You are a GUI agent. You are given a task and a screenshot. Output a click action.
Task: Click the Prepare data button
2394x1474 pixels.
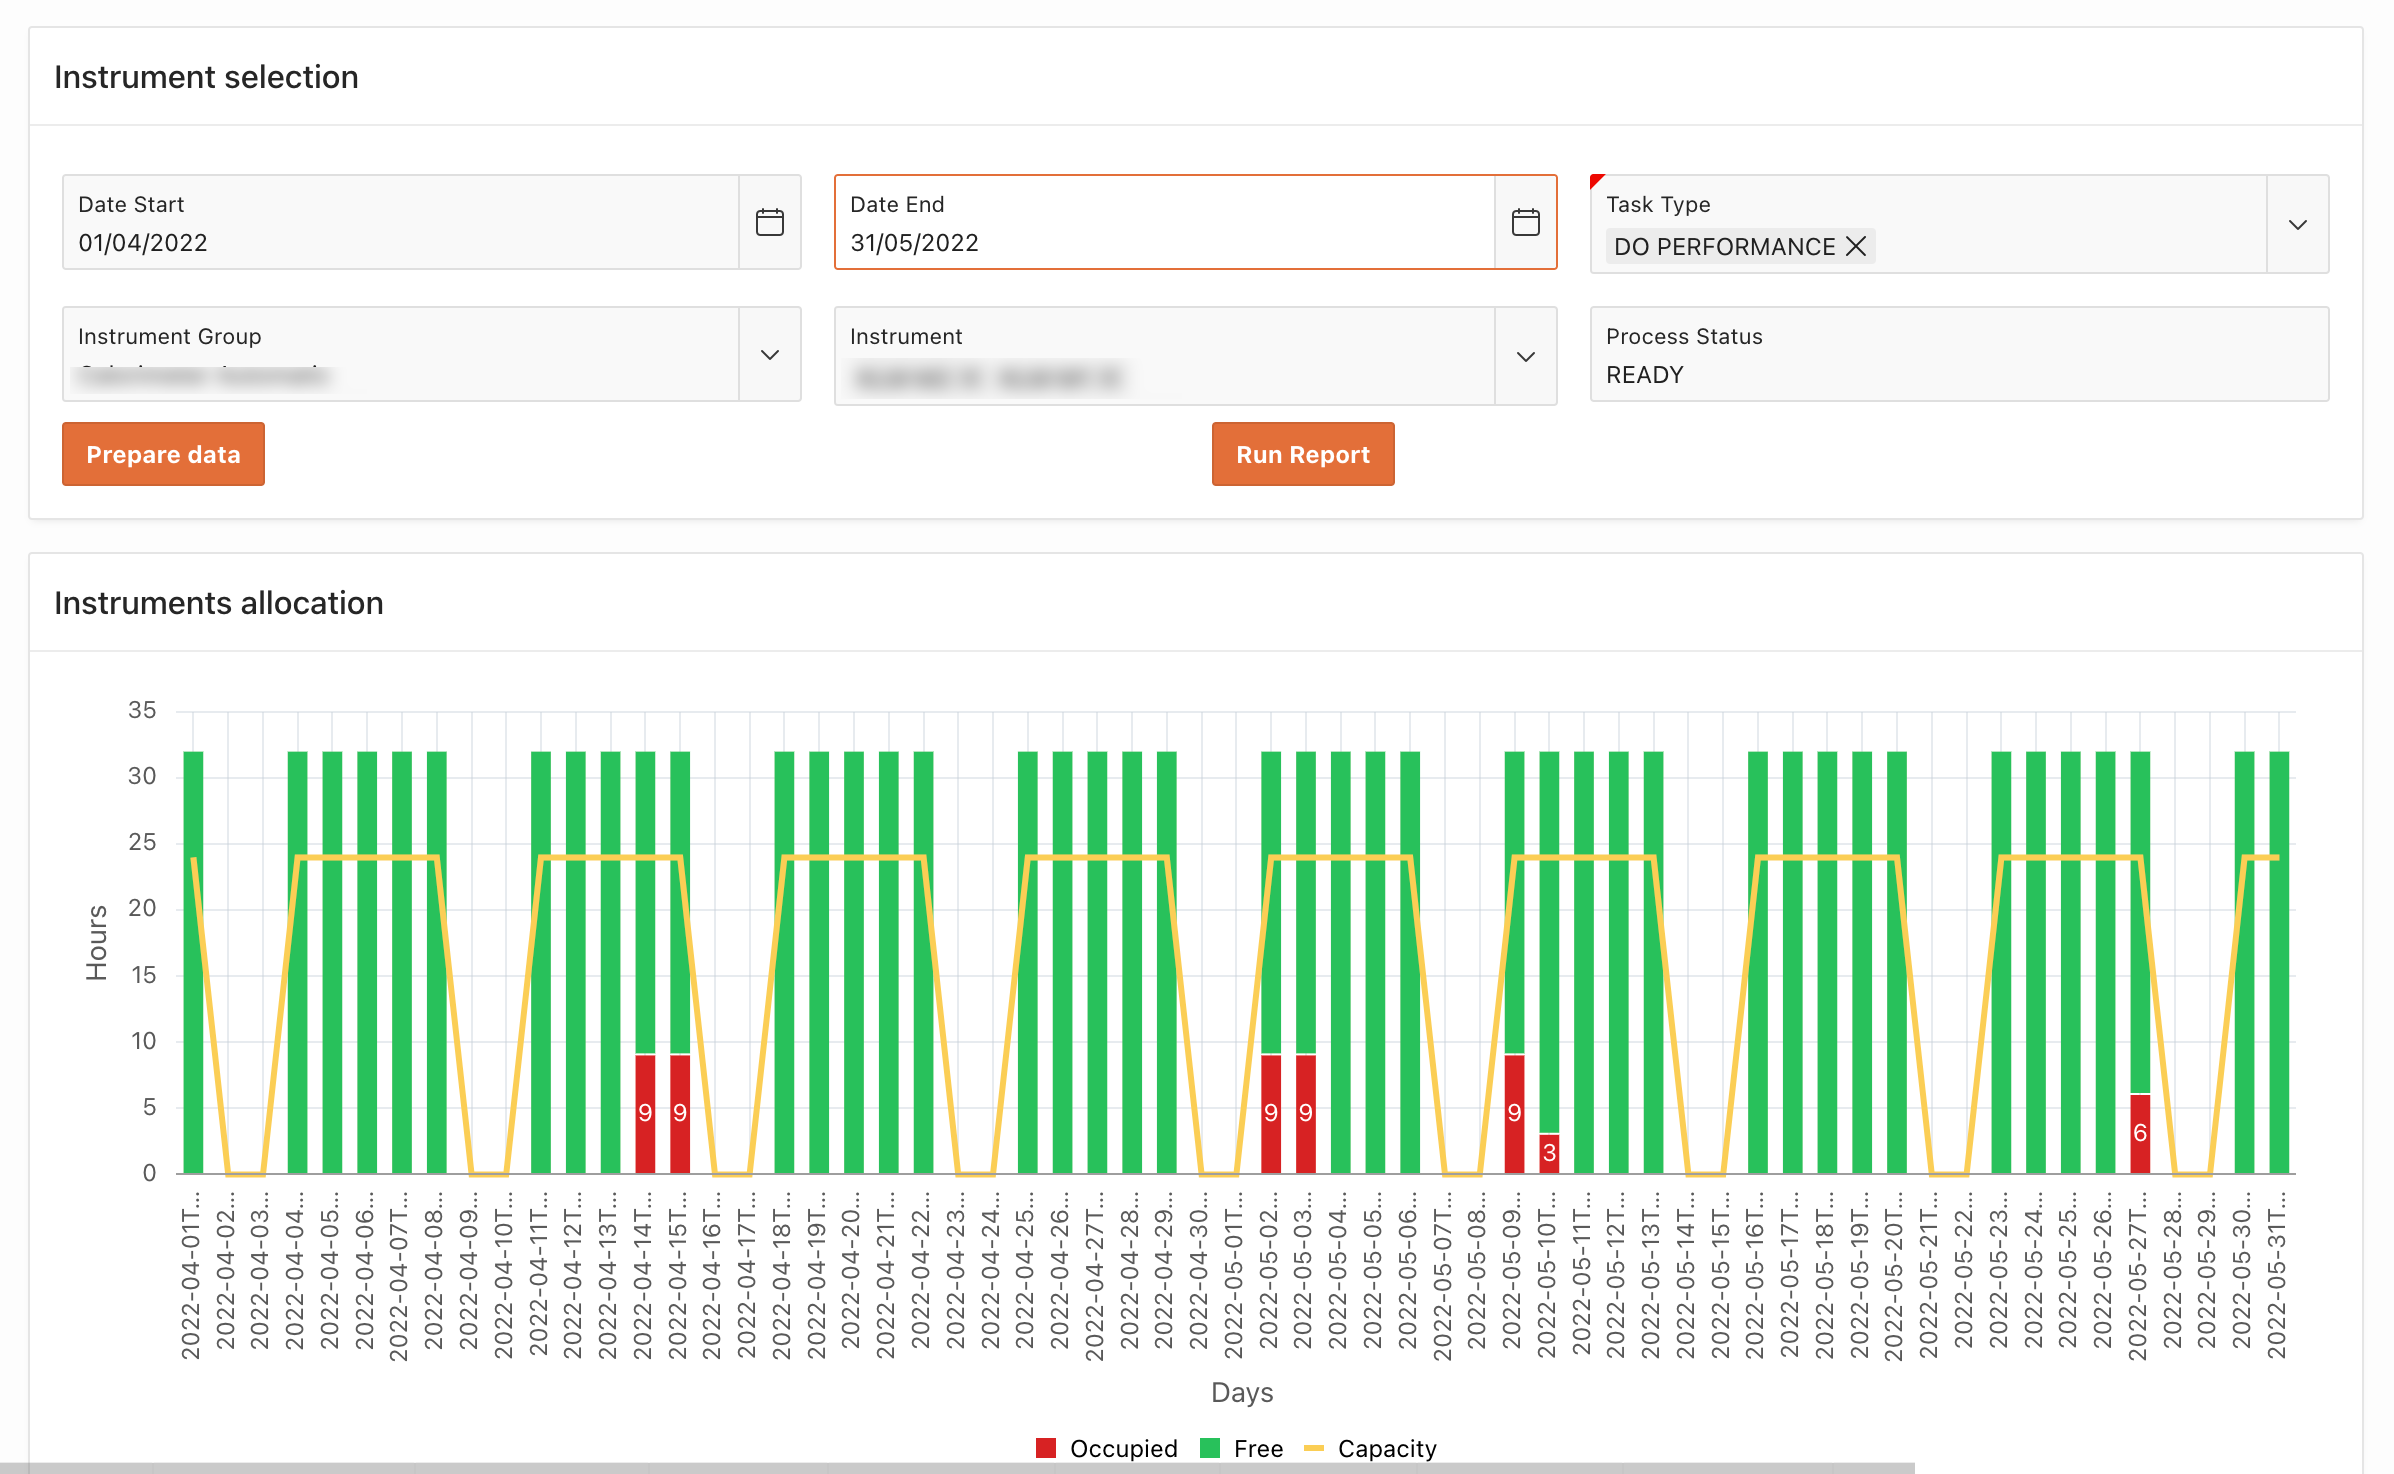click(x=163, y=454)
